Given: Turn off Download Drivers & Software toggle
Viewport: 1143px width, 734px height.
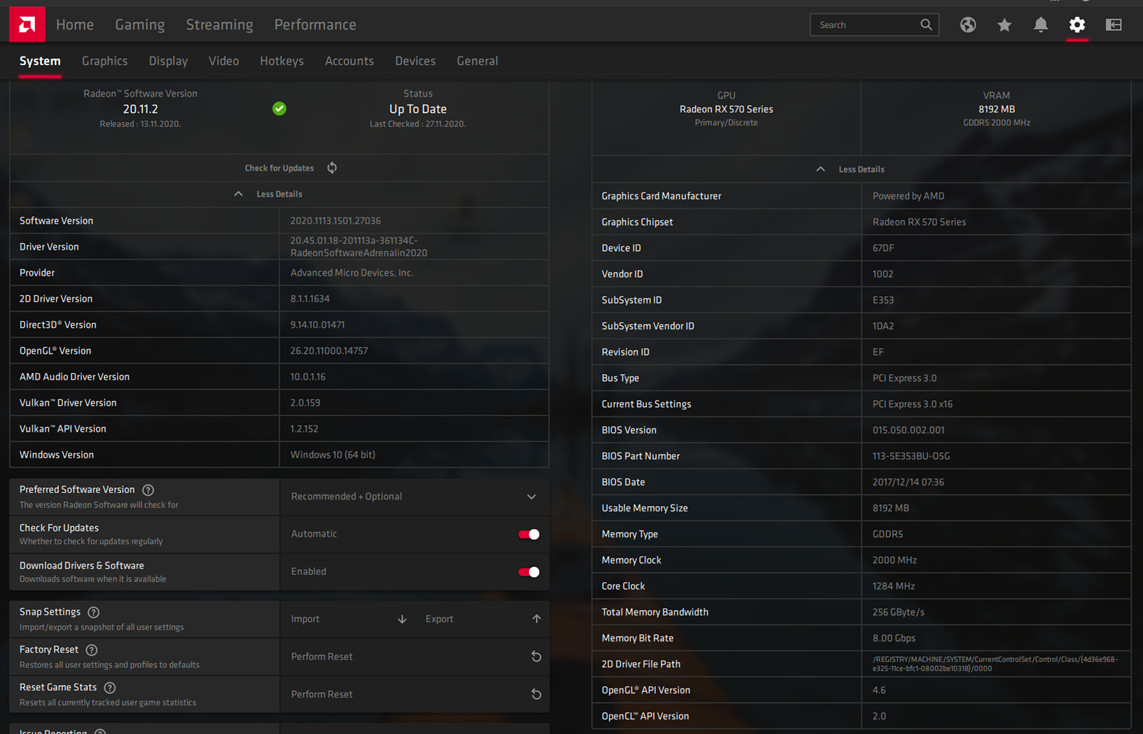Looking at the screenshot, I should click(x=529, y=572).
